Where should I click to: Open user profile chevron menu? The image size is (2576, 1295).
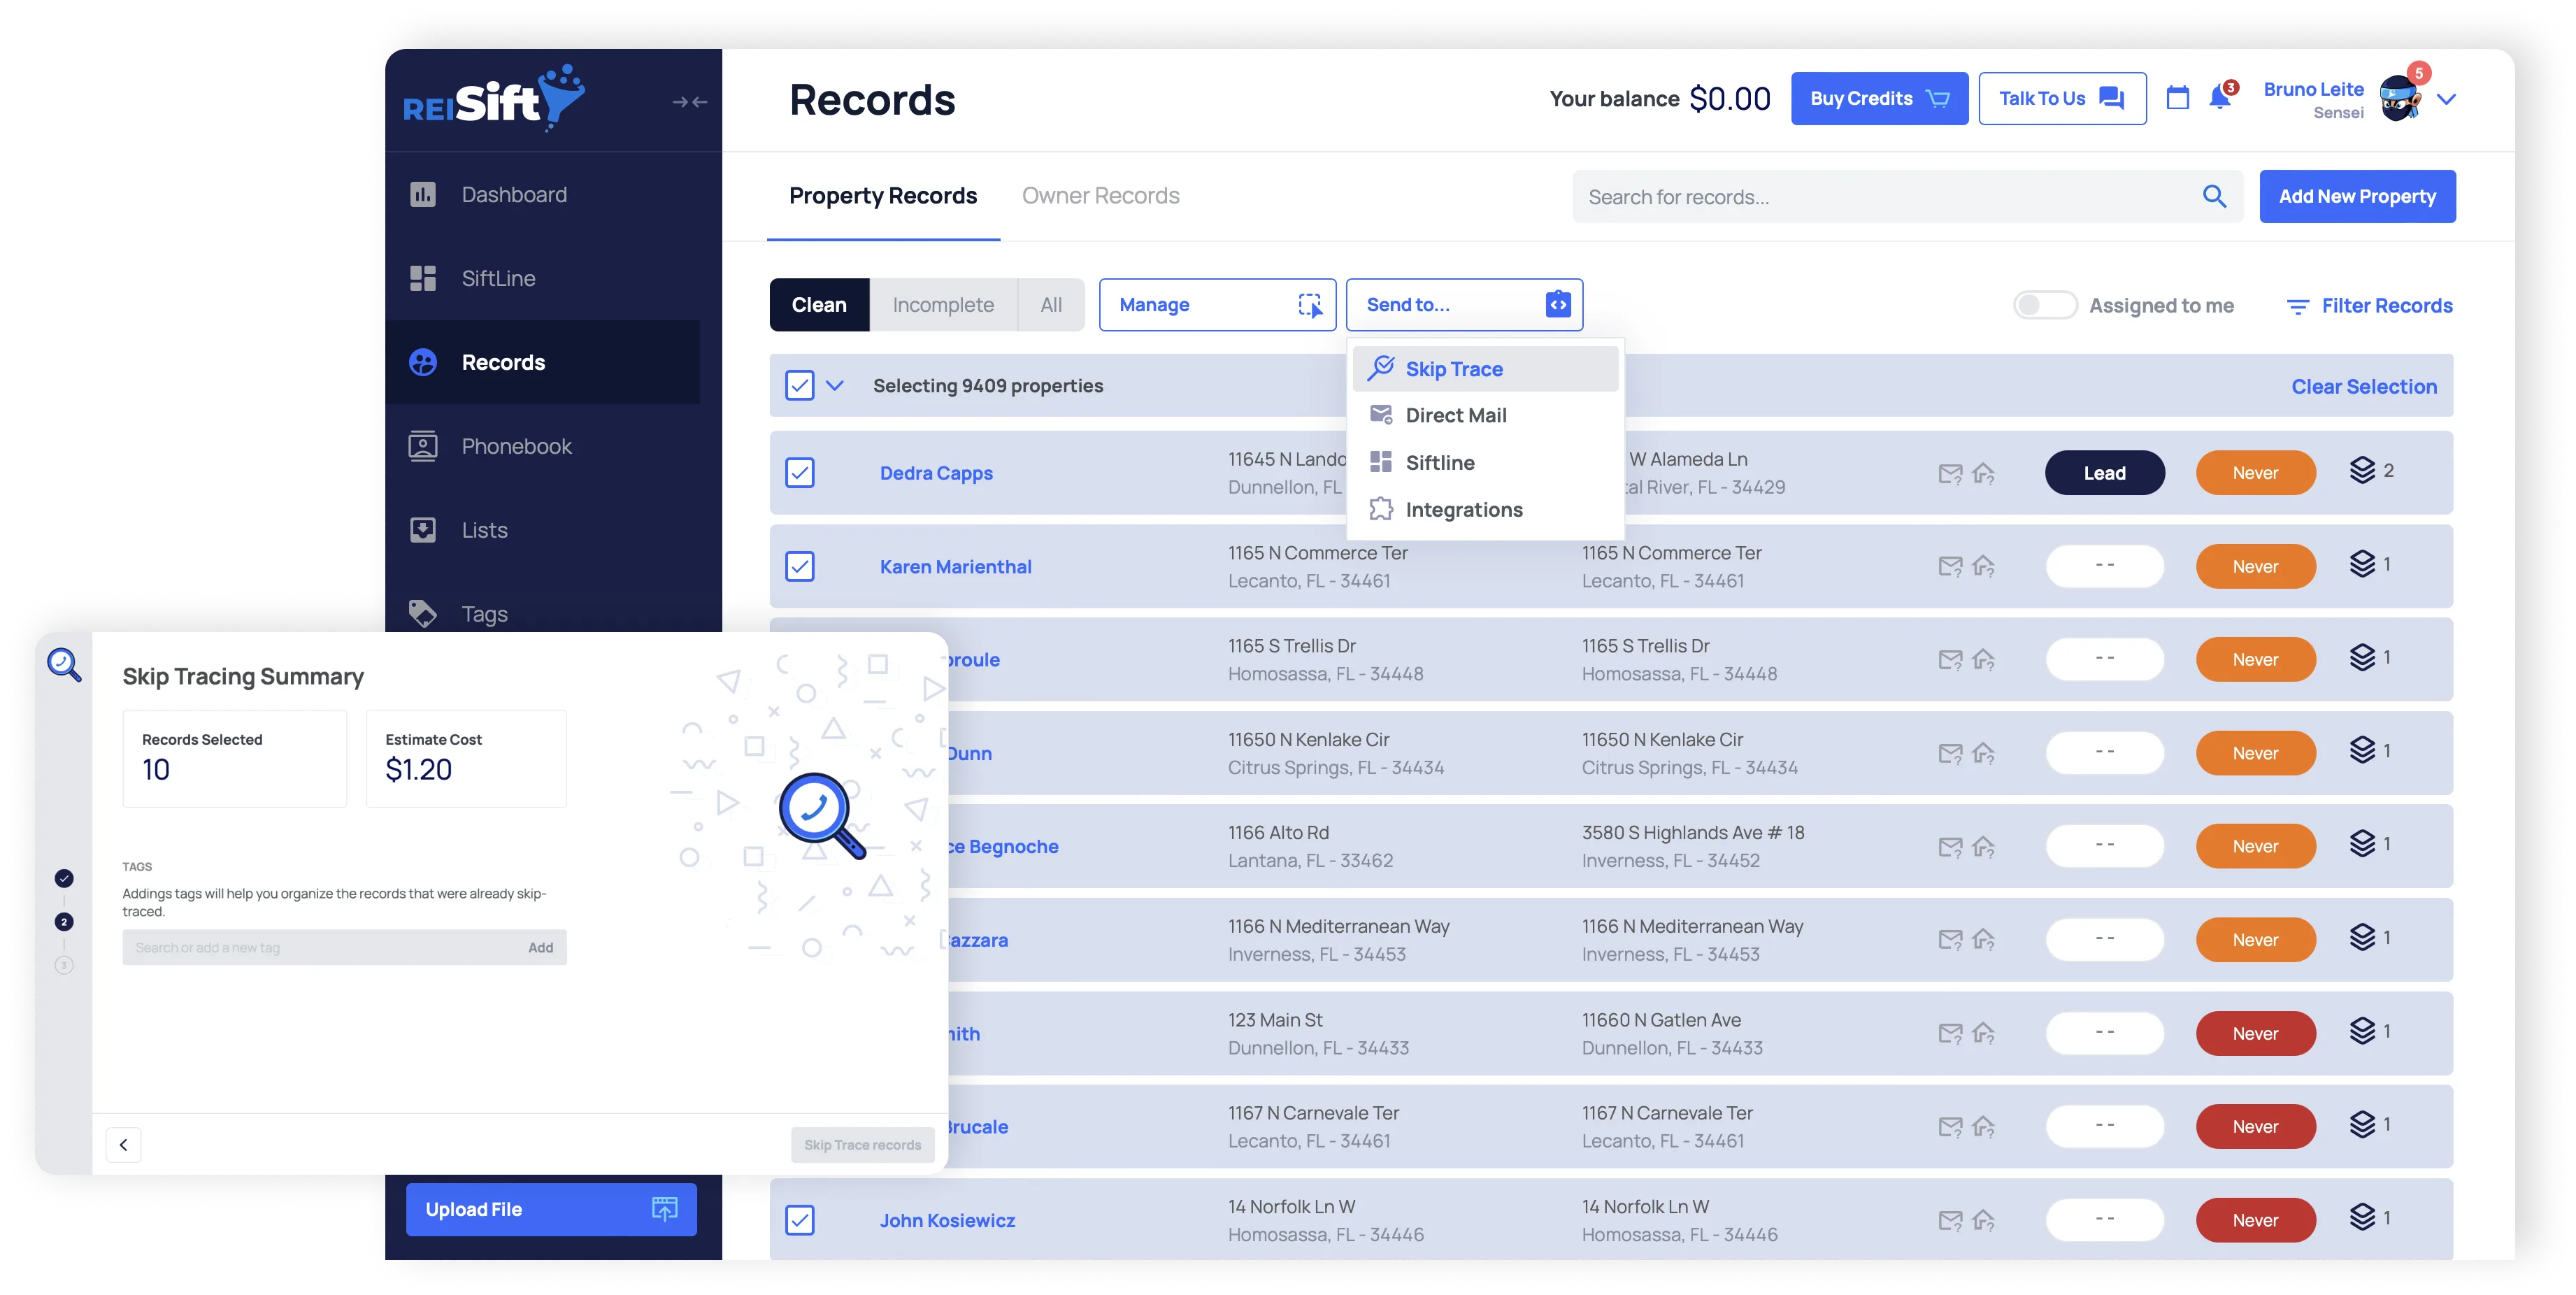click(x=2446, y=99)
